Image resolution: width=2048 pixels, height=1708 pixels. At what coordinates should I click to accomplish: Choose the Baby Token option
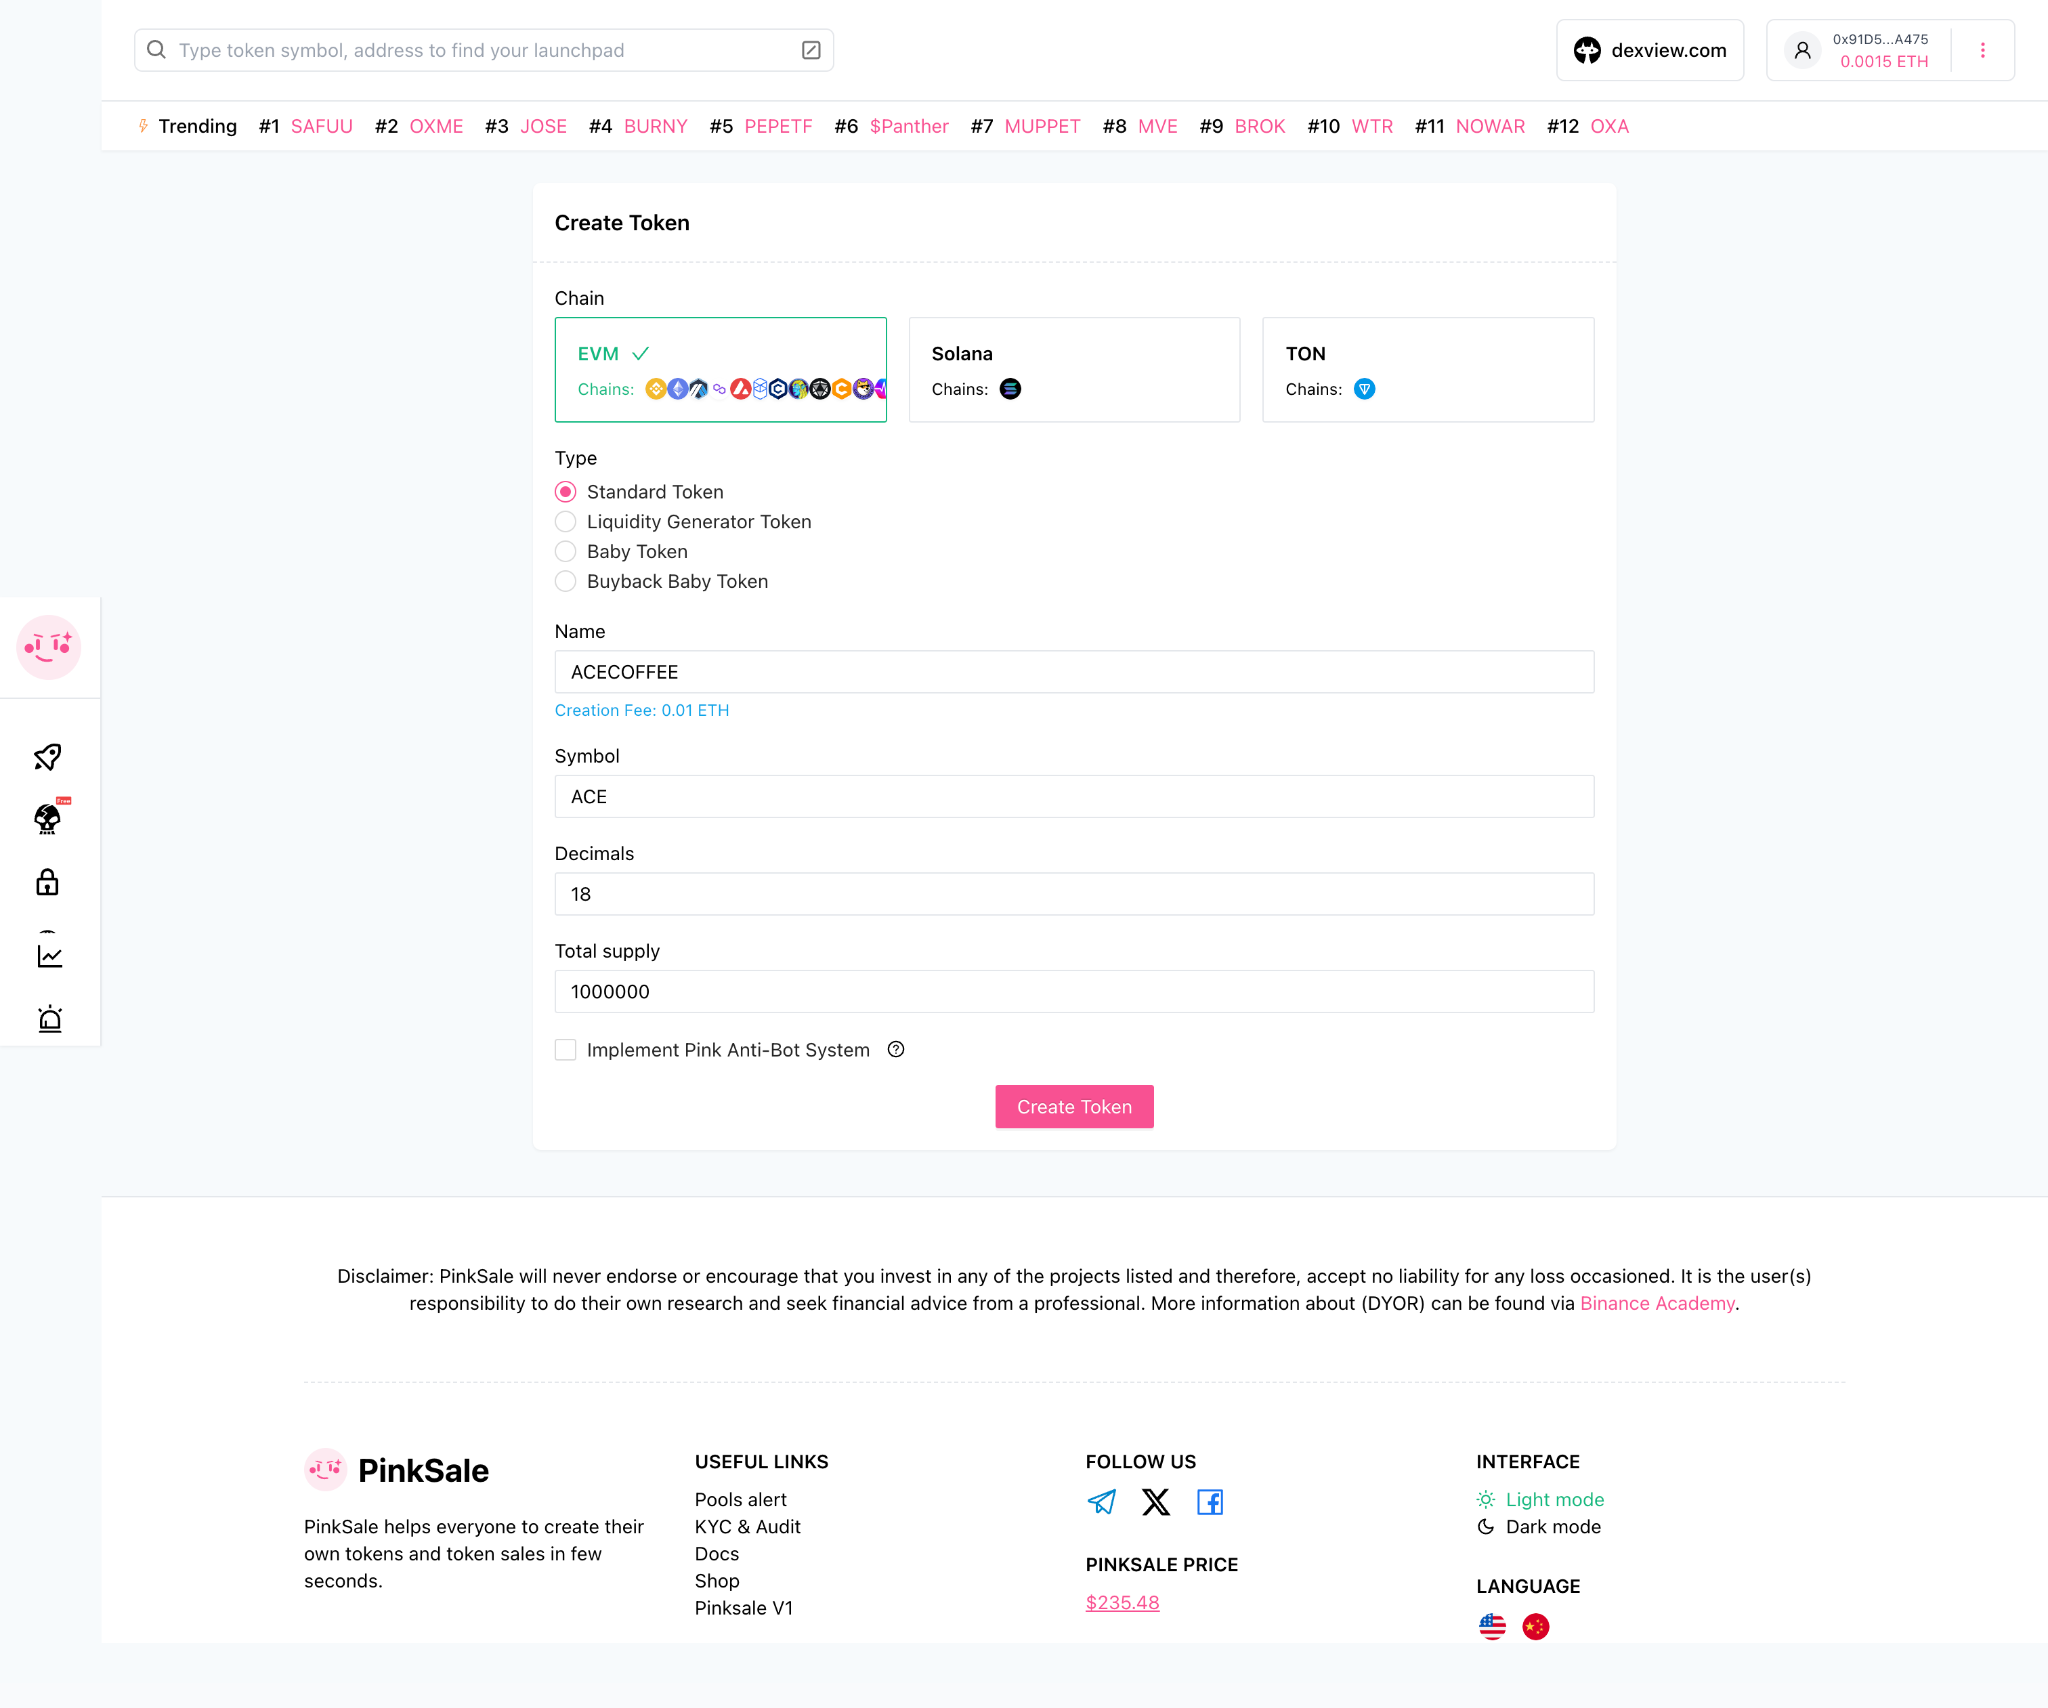[x=565, y=551]
